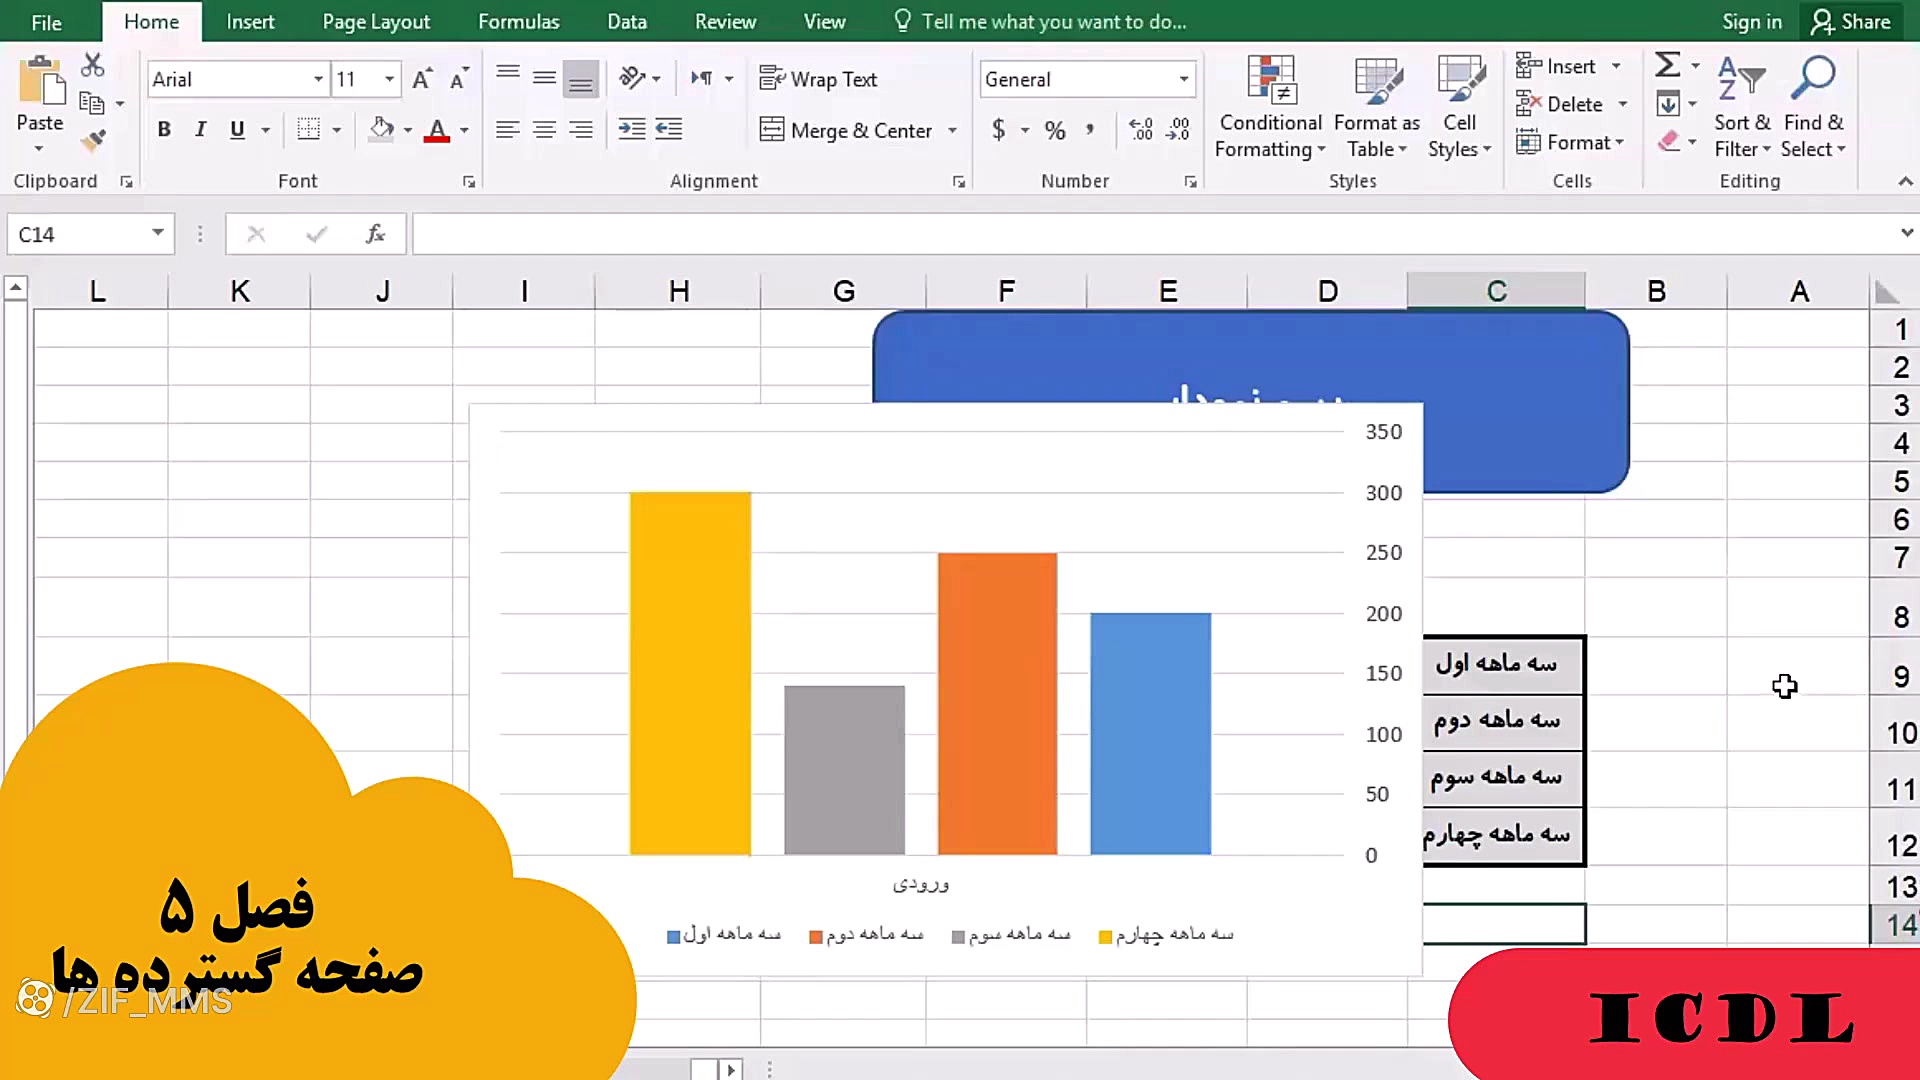
Task: Switch to the Formulas tab
Action: [x=518, y=22]
